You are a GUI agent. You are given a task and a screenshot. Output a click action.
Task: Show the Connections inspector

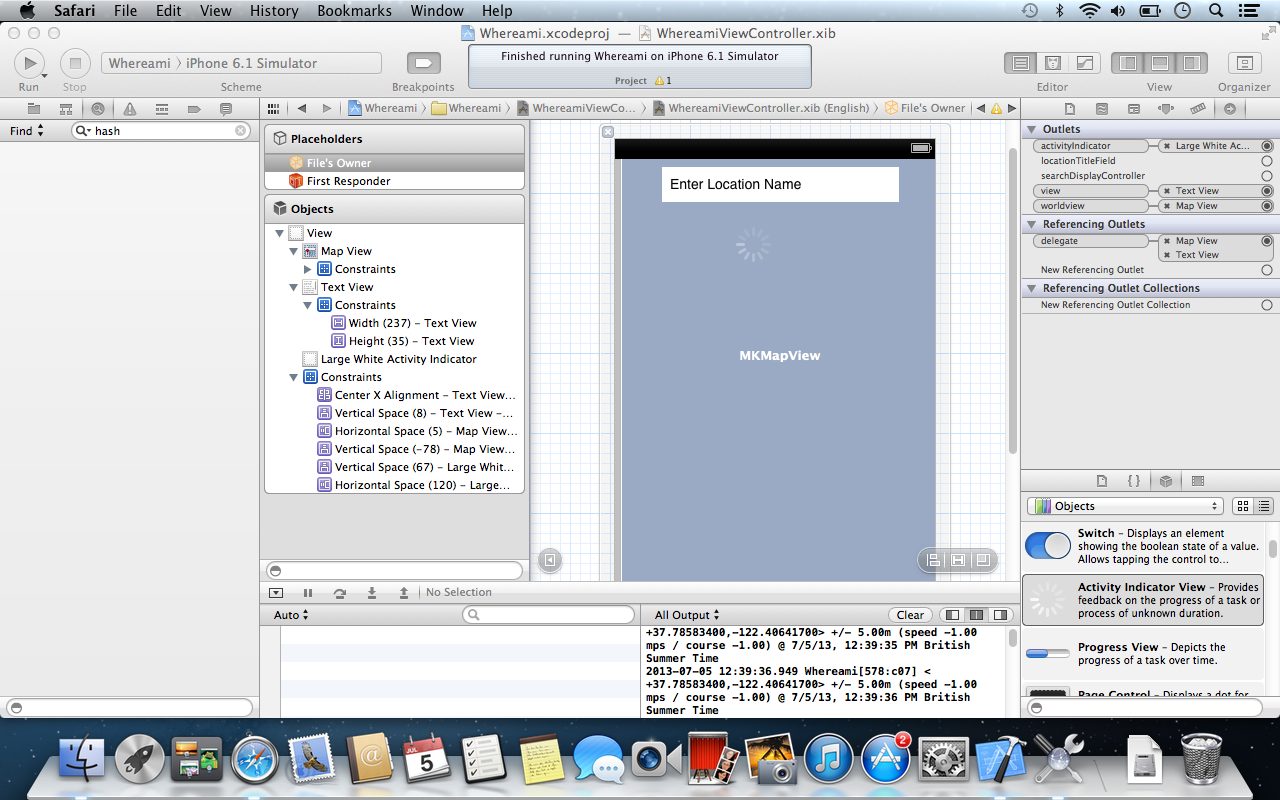point(1230,108)
